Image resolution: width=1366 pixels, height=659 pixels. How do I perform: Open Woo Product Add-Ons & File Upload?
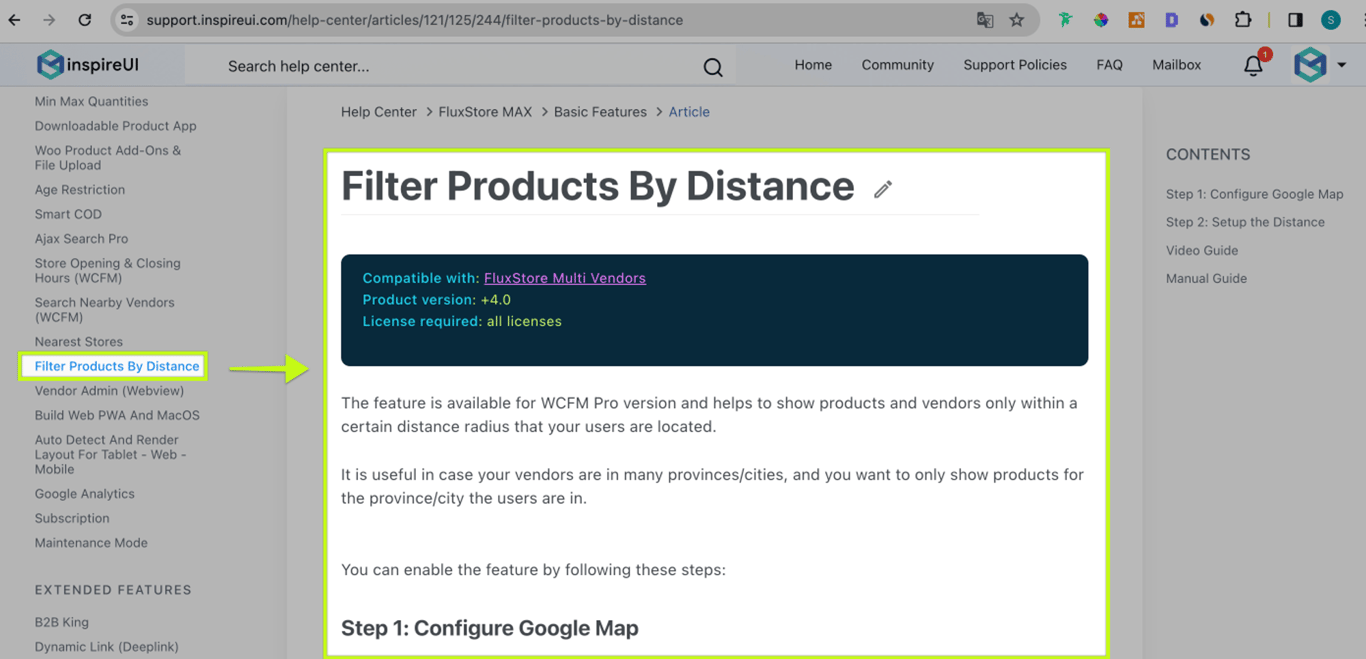108,158
